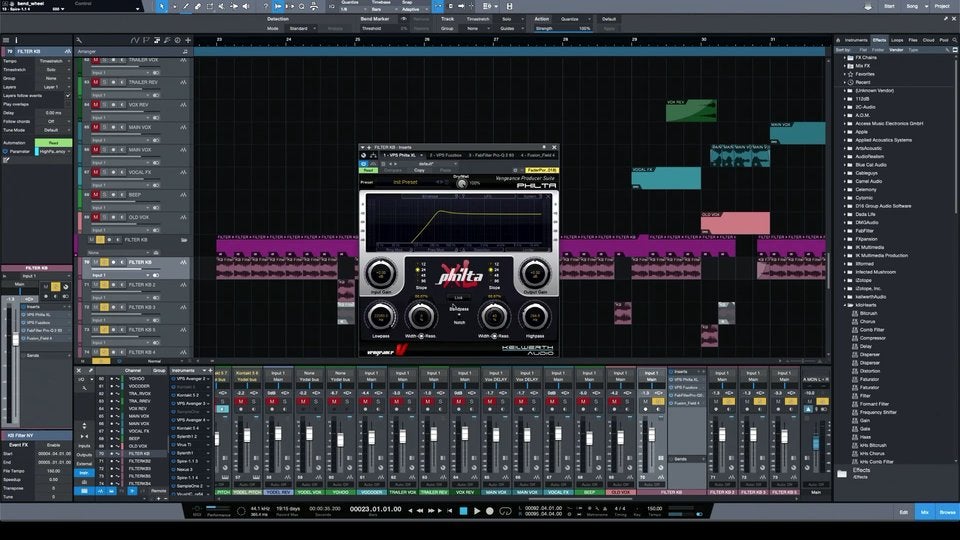Adjust the Highpass frequency knob

coord(535,317)
